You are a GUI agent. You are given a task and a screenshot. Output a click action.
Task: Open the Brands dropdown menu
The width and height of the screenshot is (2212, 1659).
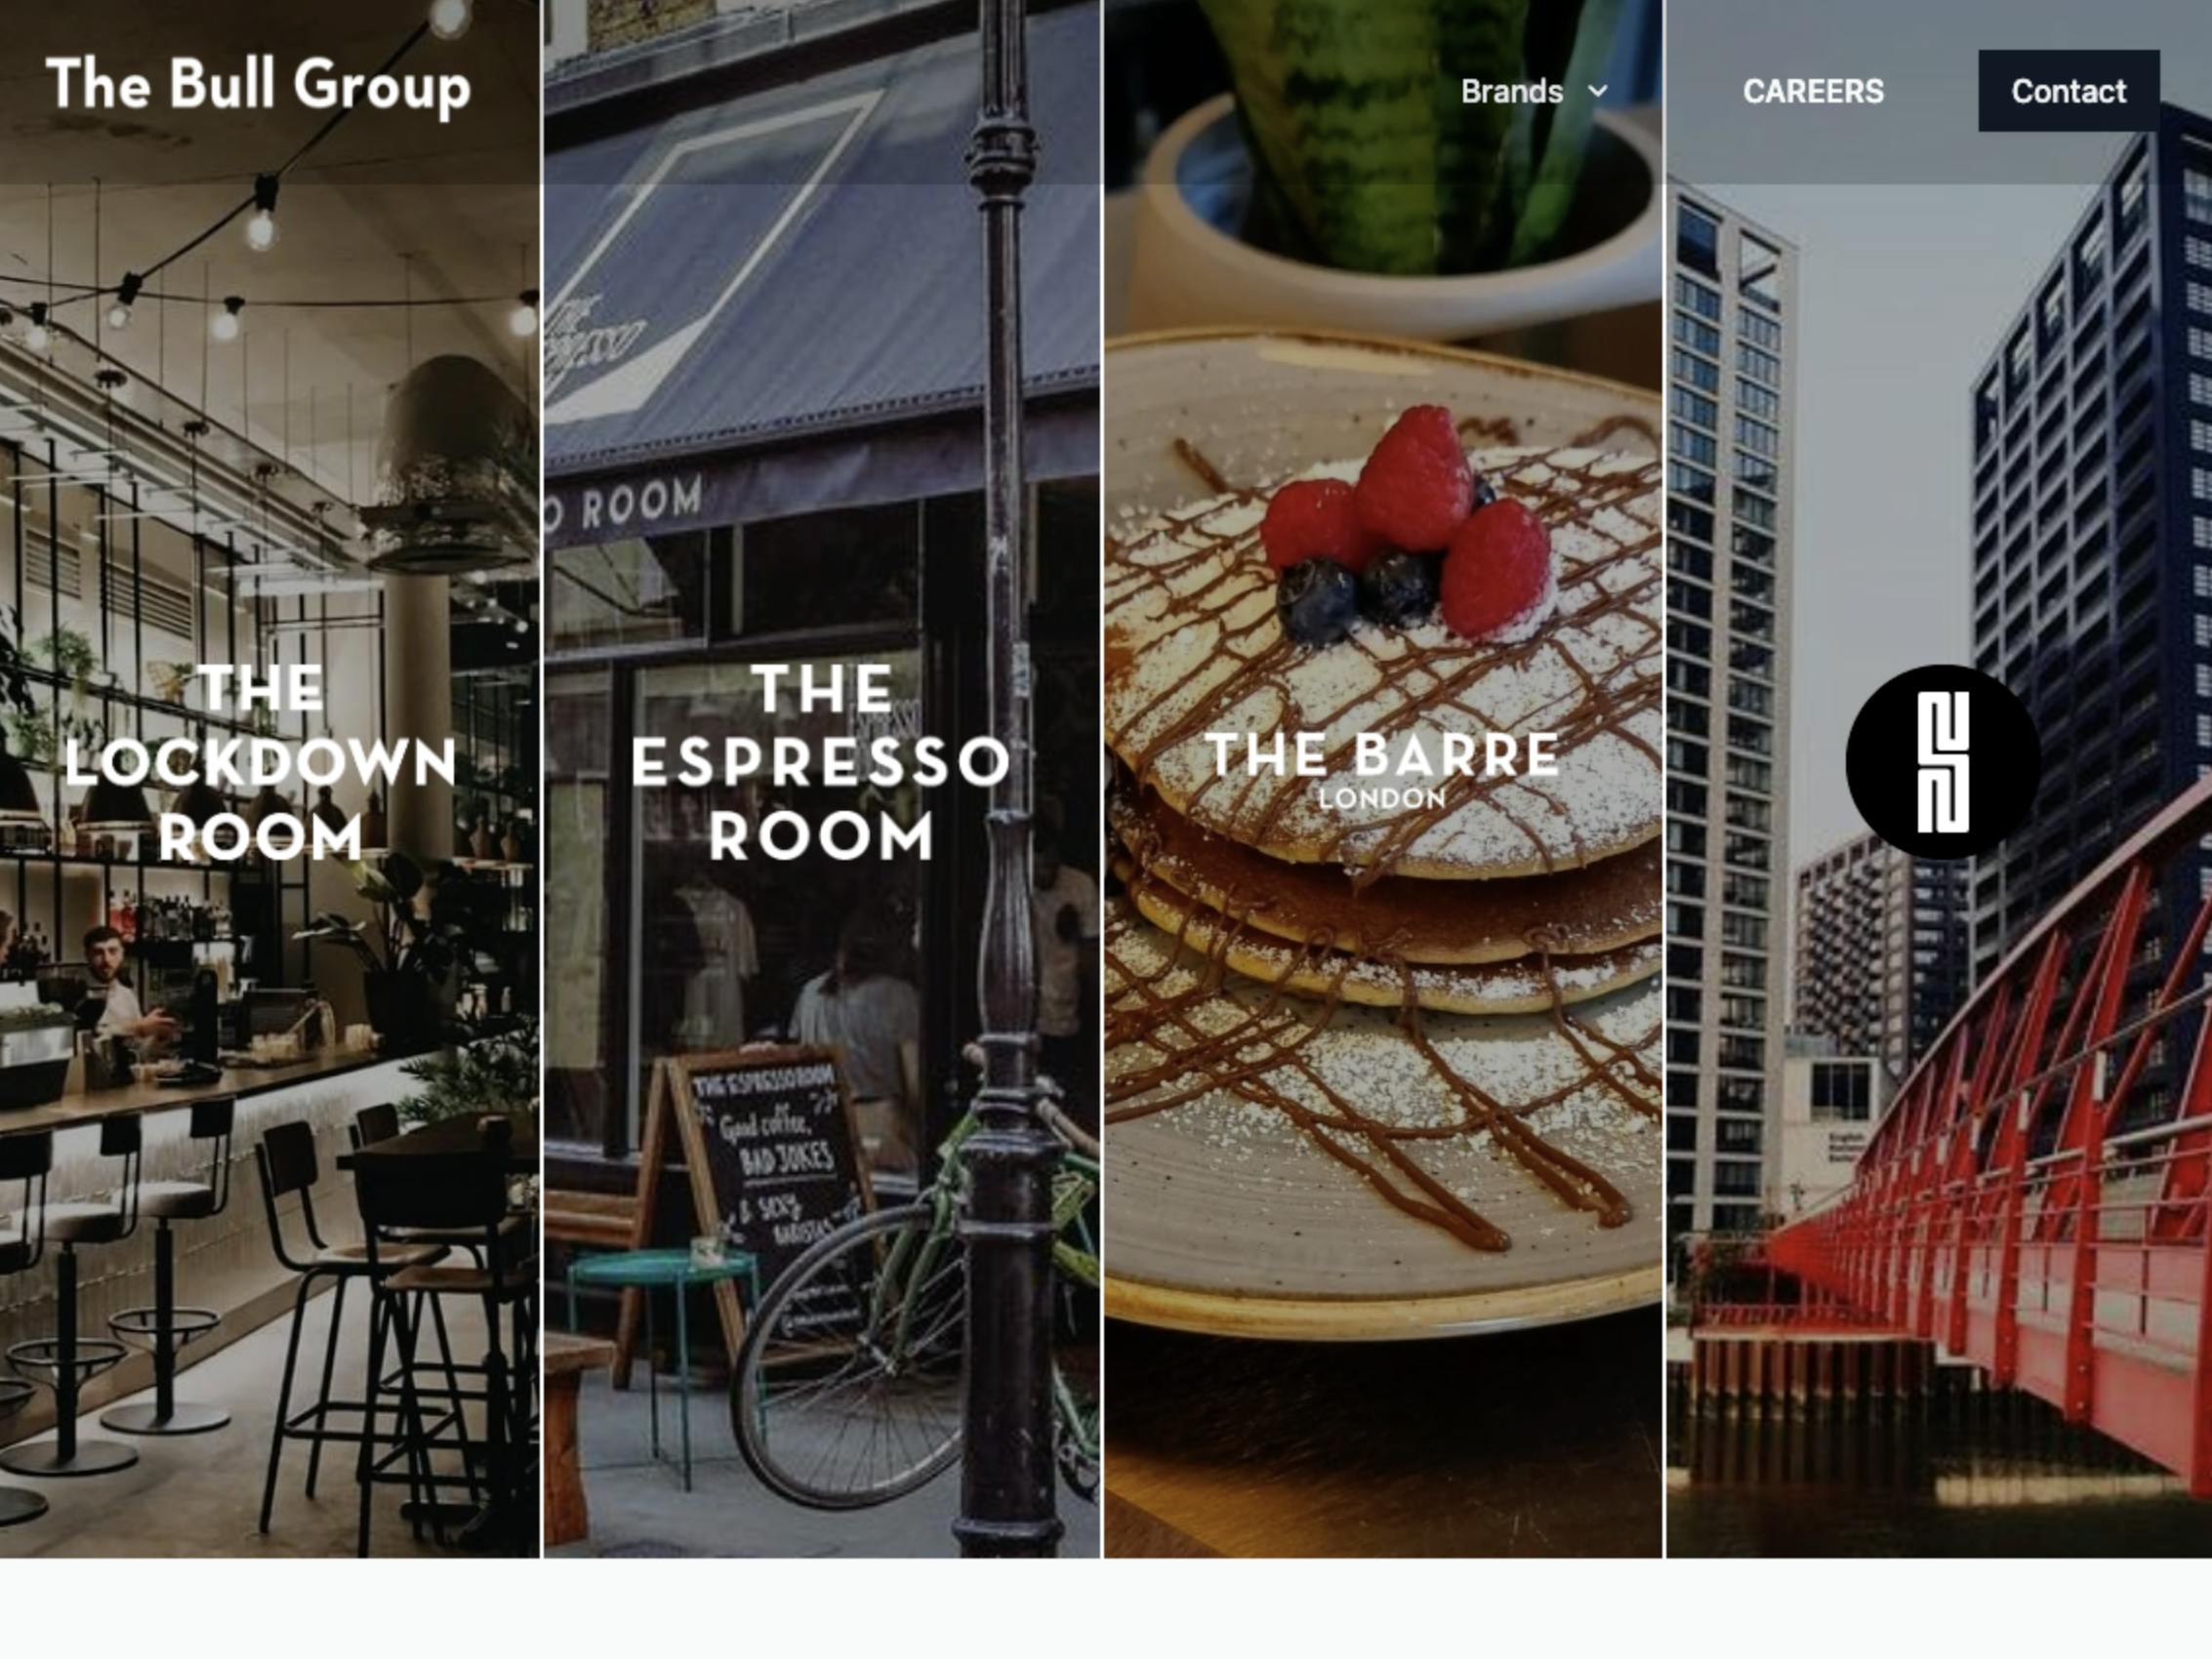click(x=1534, y=91)
